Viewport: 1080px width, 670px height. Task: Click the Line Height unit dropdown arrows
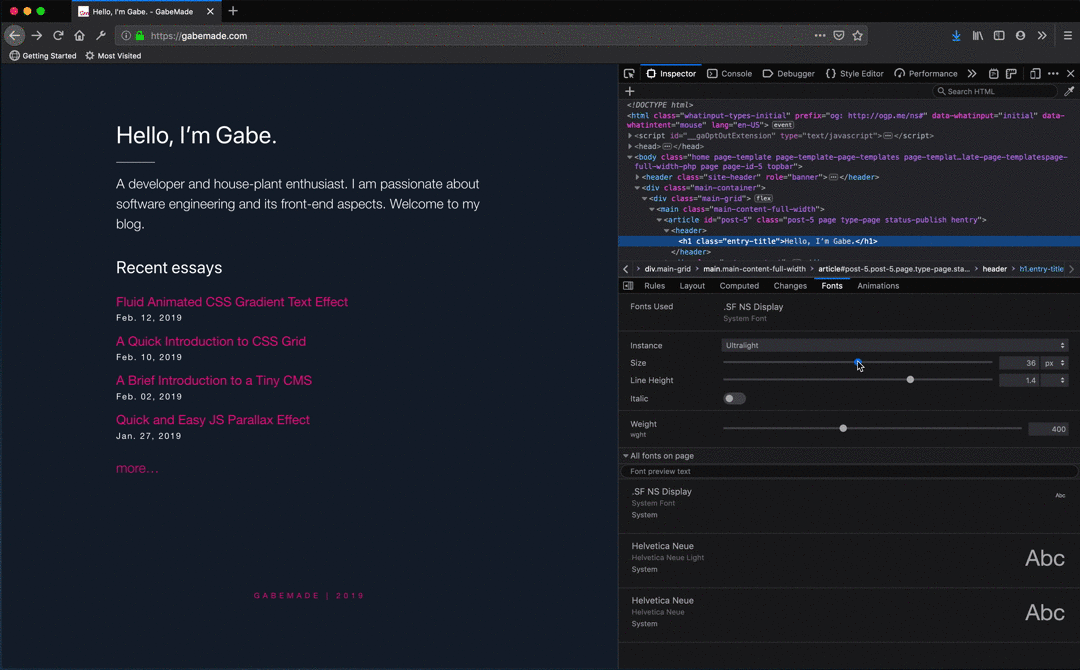click(1055, 380)
